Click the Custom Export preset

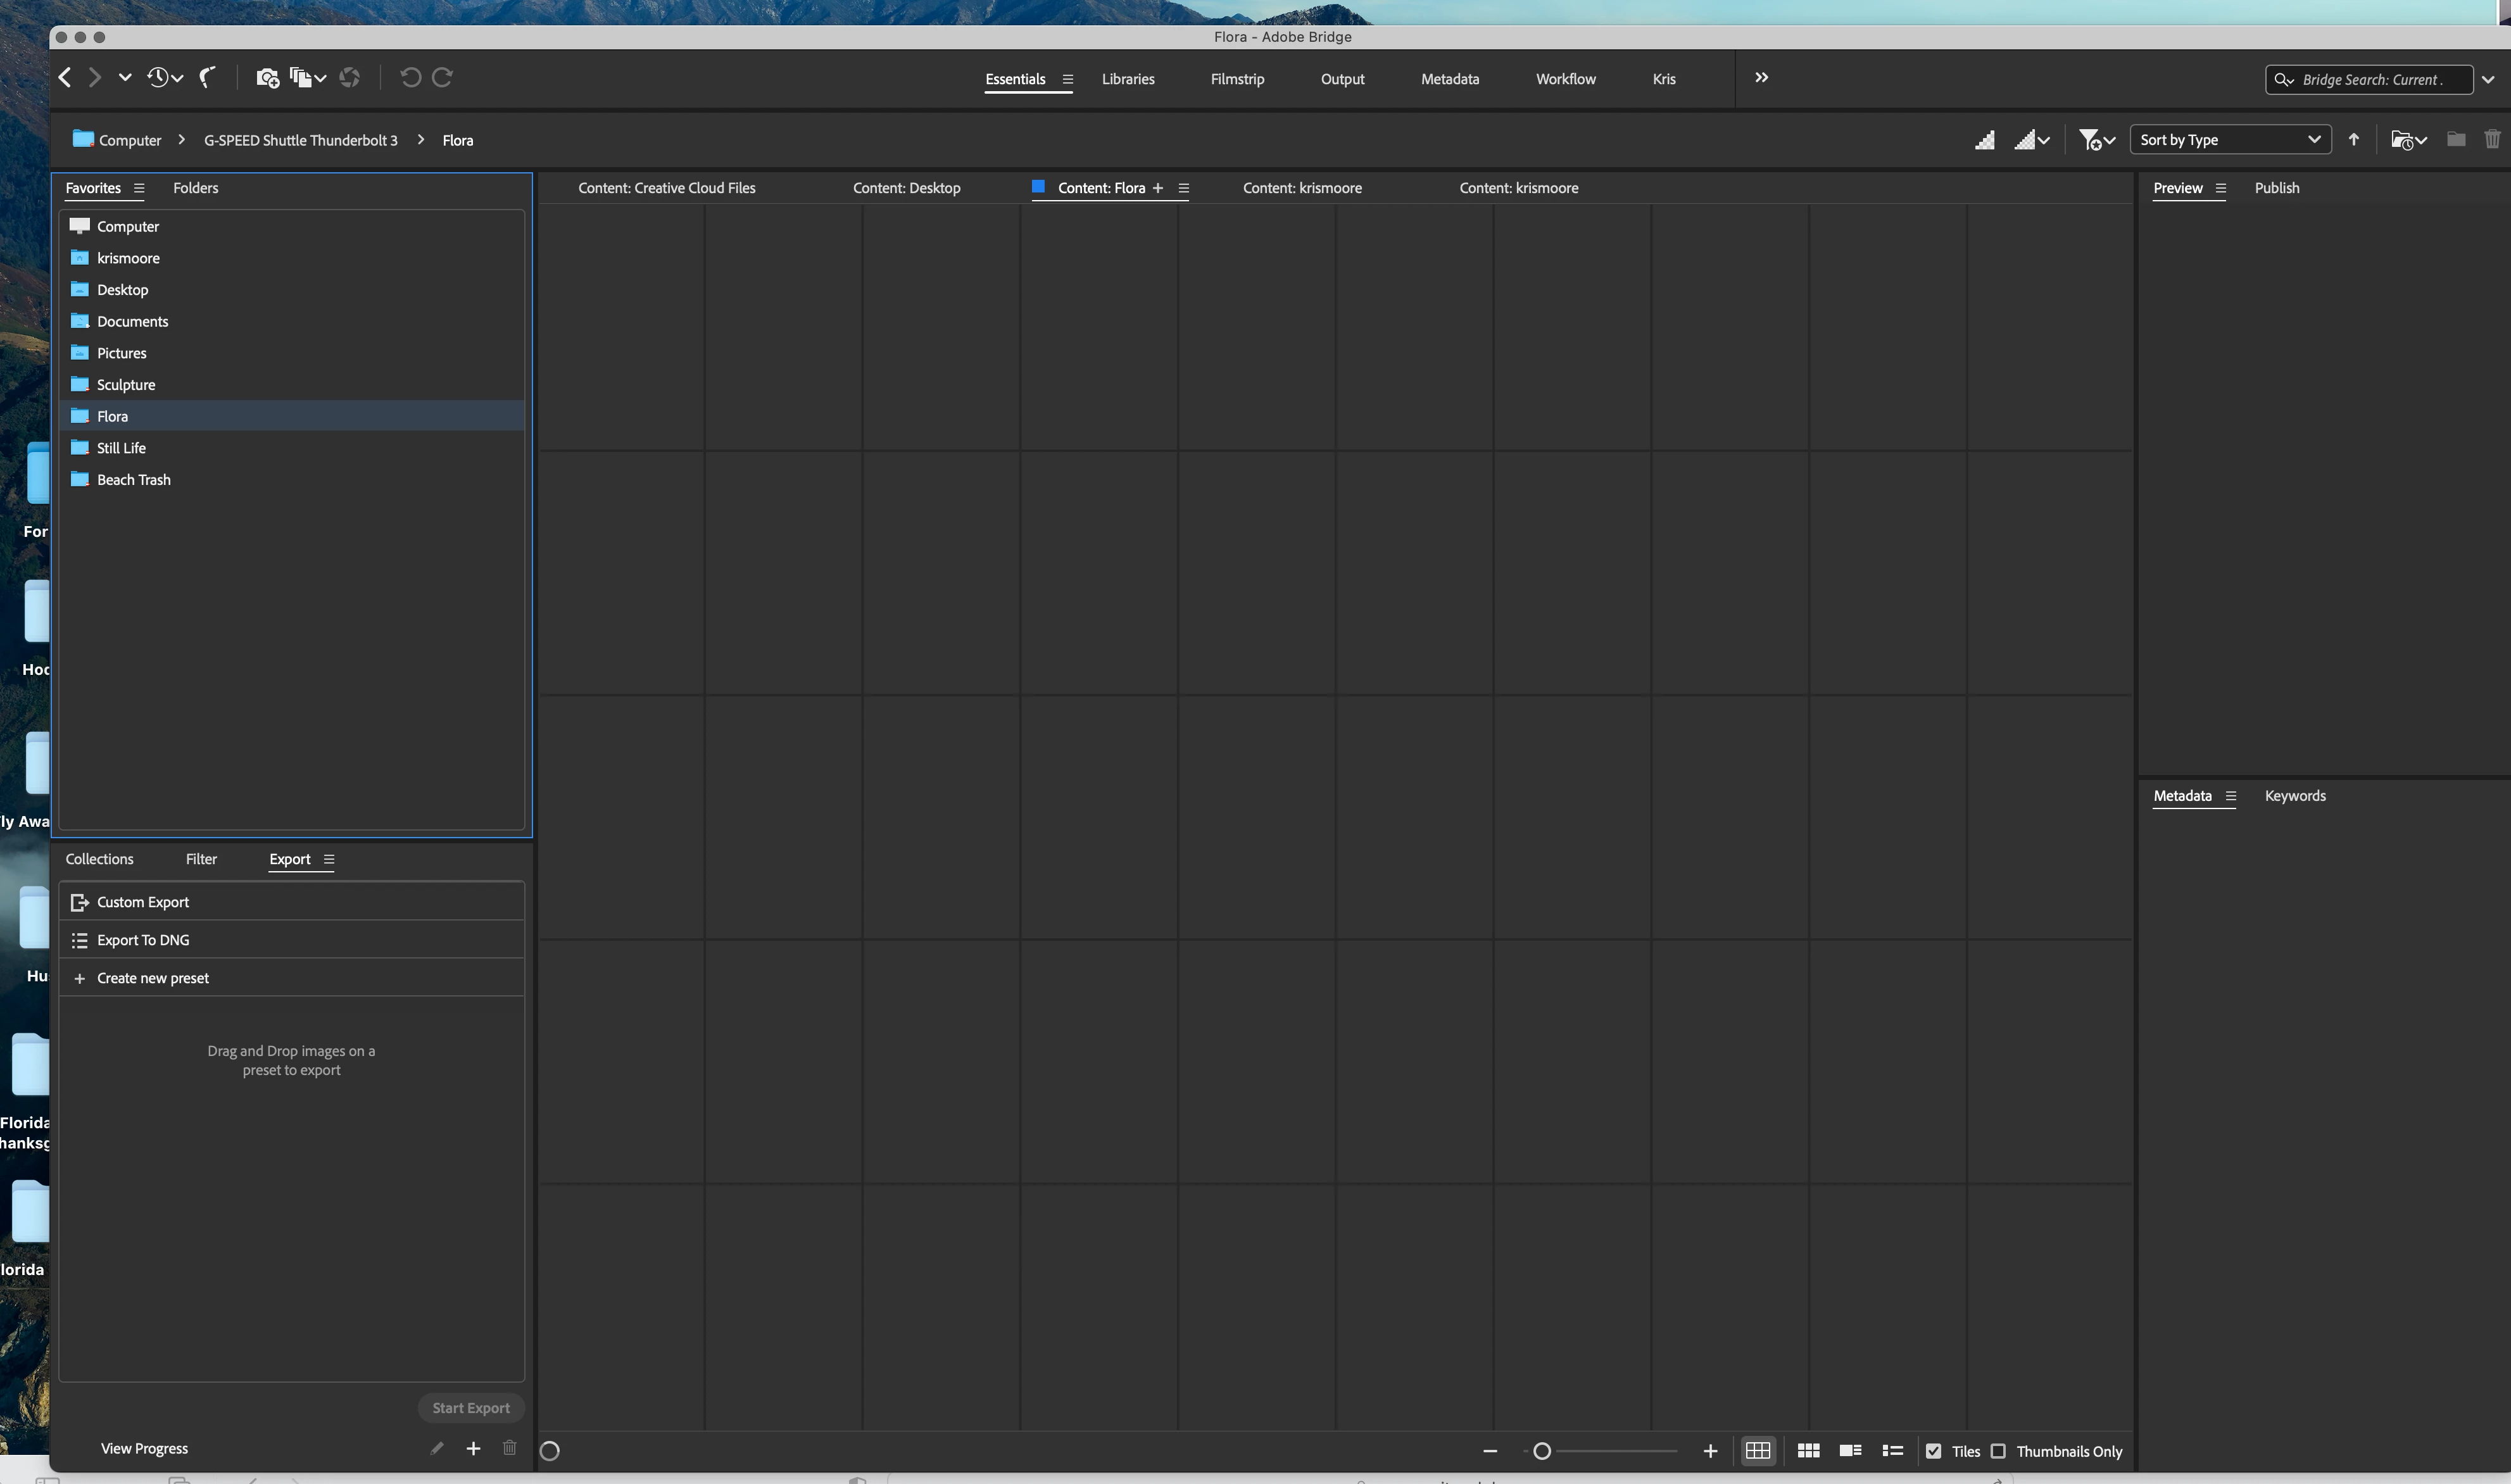pyautogui.click(x=143, y=902)
